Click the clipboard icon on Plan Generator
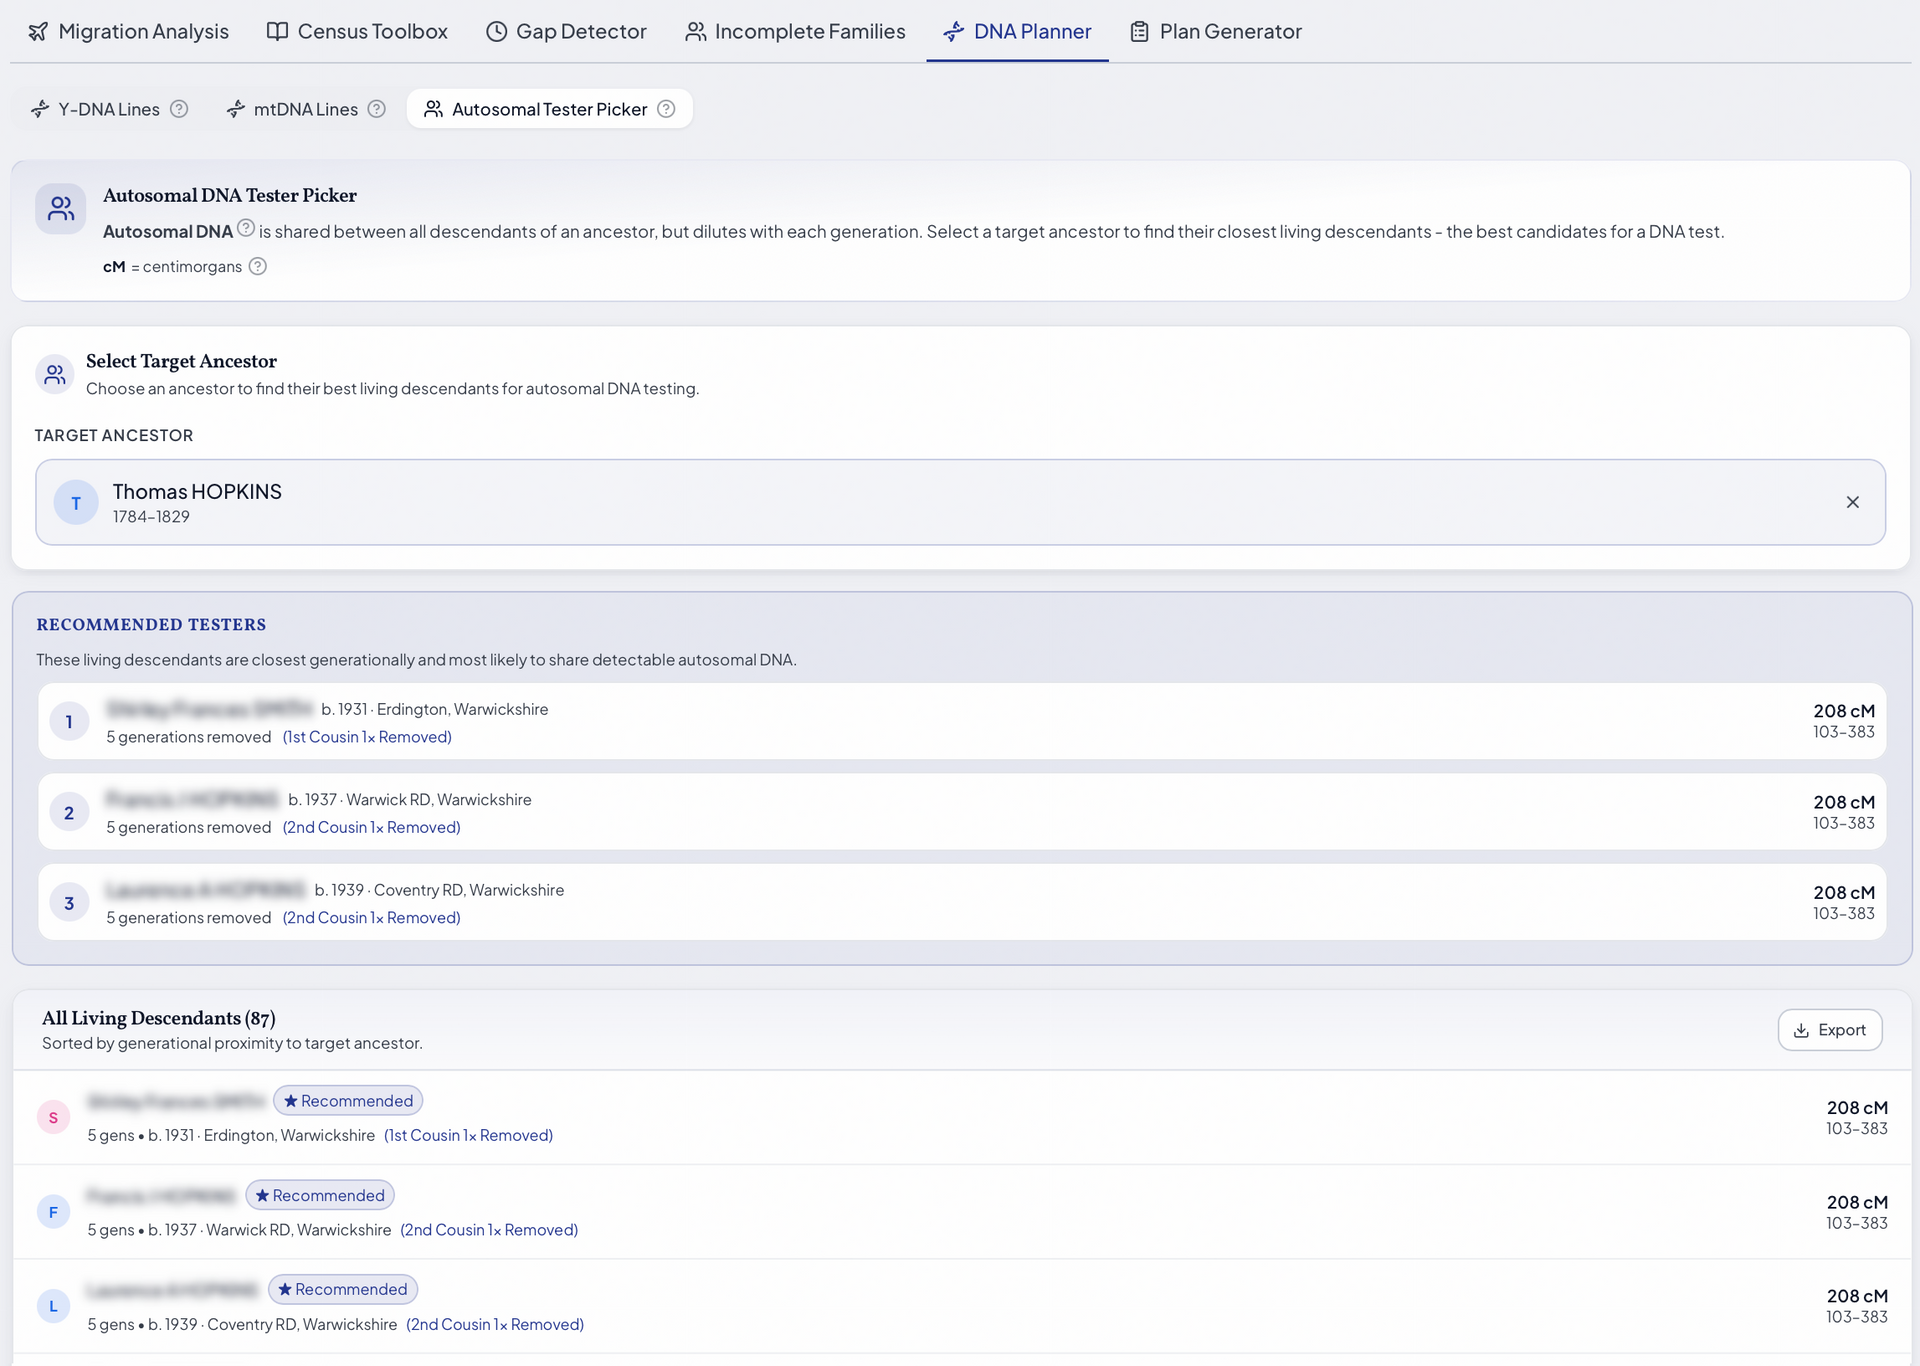 click(x=1139, y=31)
